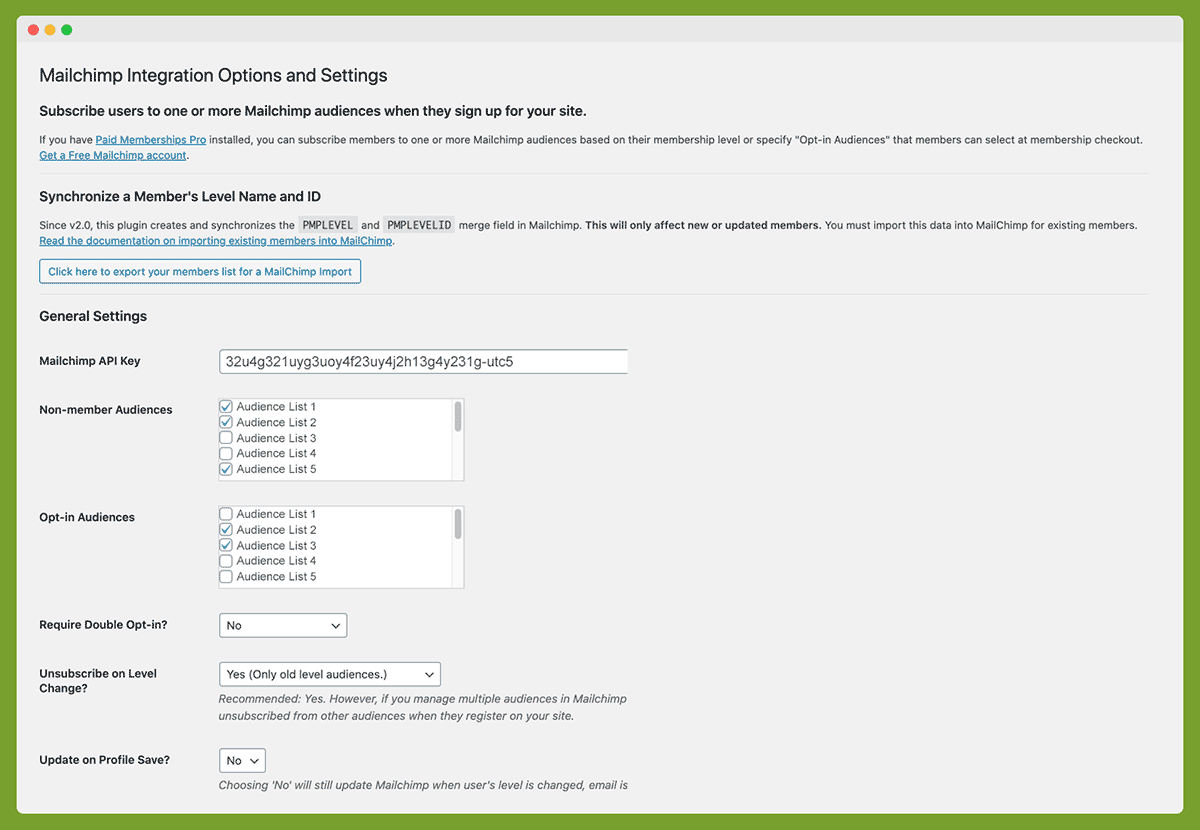Click the Mailchimp API Key label
This screenshot has height=830, width=1200.
click(90, 361)
